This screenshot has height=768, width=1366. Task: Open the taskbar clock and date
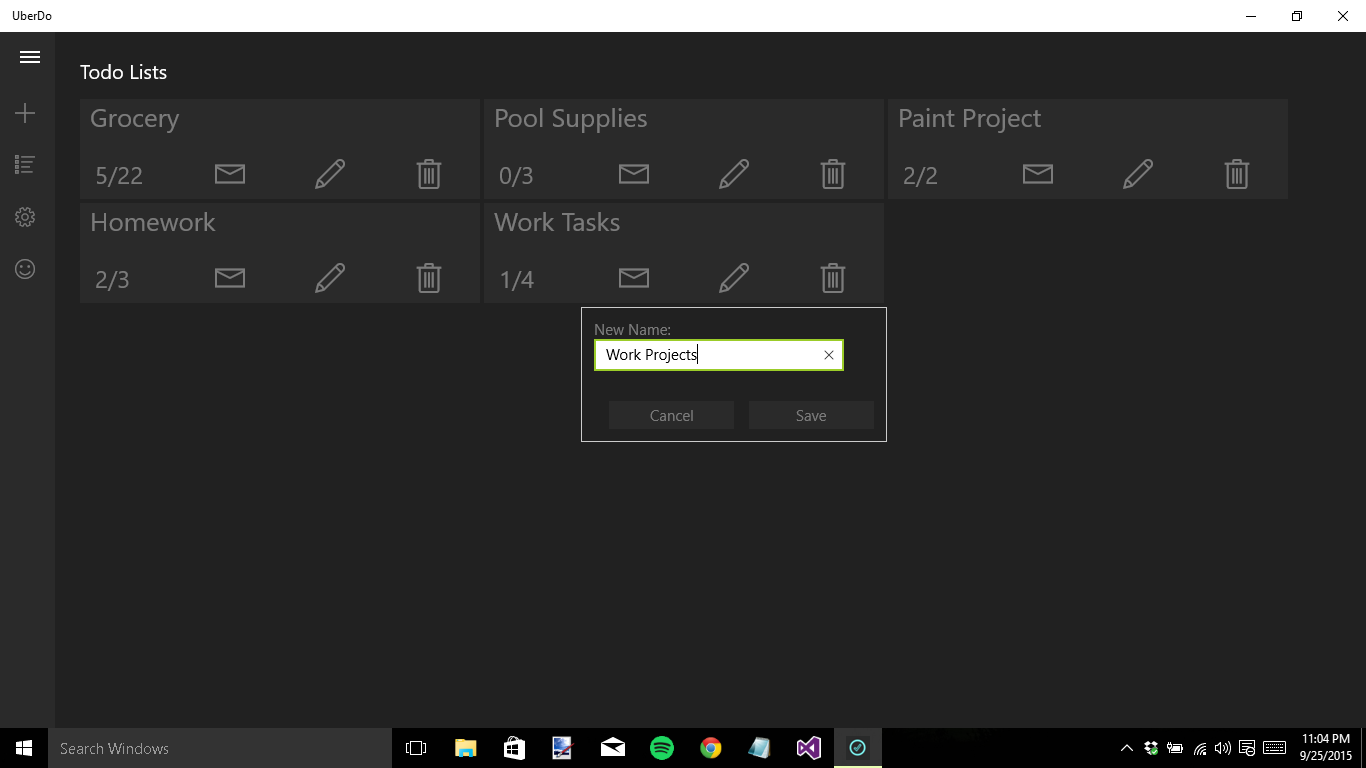(1326, 748)
